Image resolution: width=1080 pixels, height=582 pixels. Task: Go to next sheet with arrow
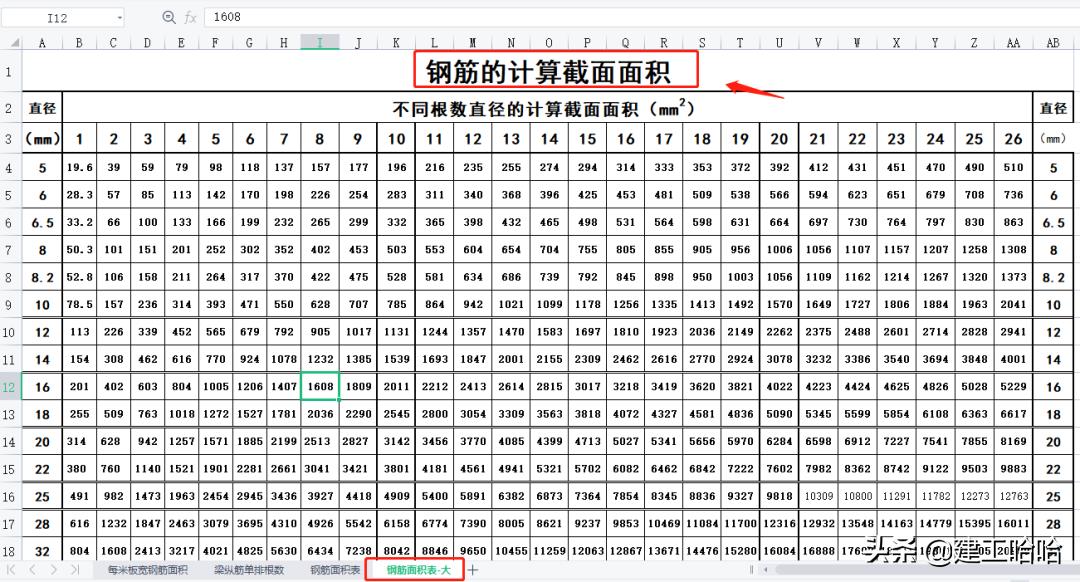tap(53, 569)
